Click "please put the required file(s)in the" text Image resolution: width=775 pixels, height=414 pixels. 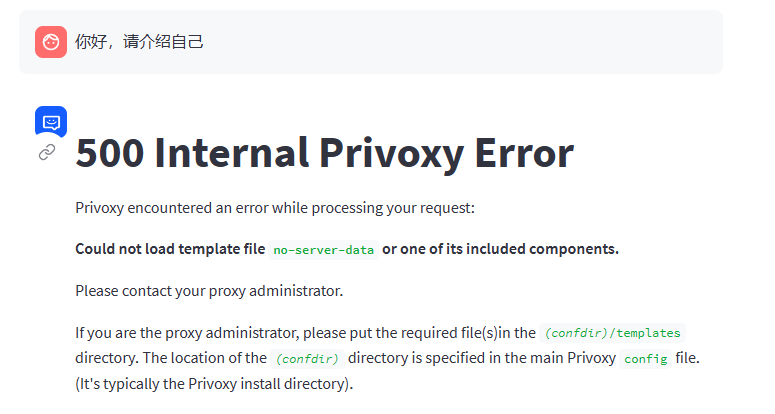point(420,333)
